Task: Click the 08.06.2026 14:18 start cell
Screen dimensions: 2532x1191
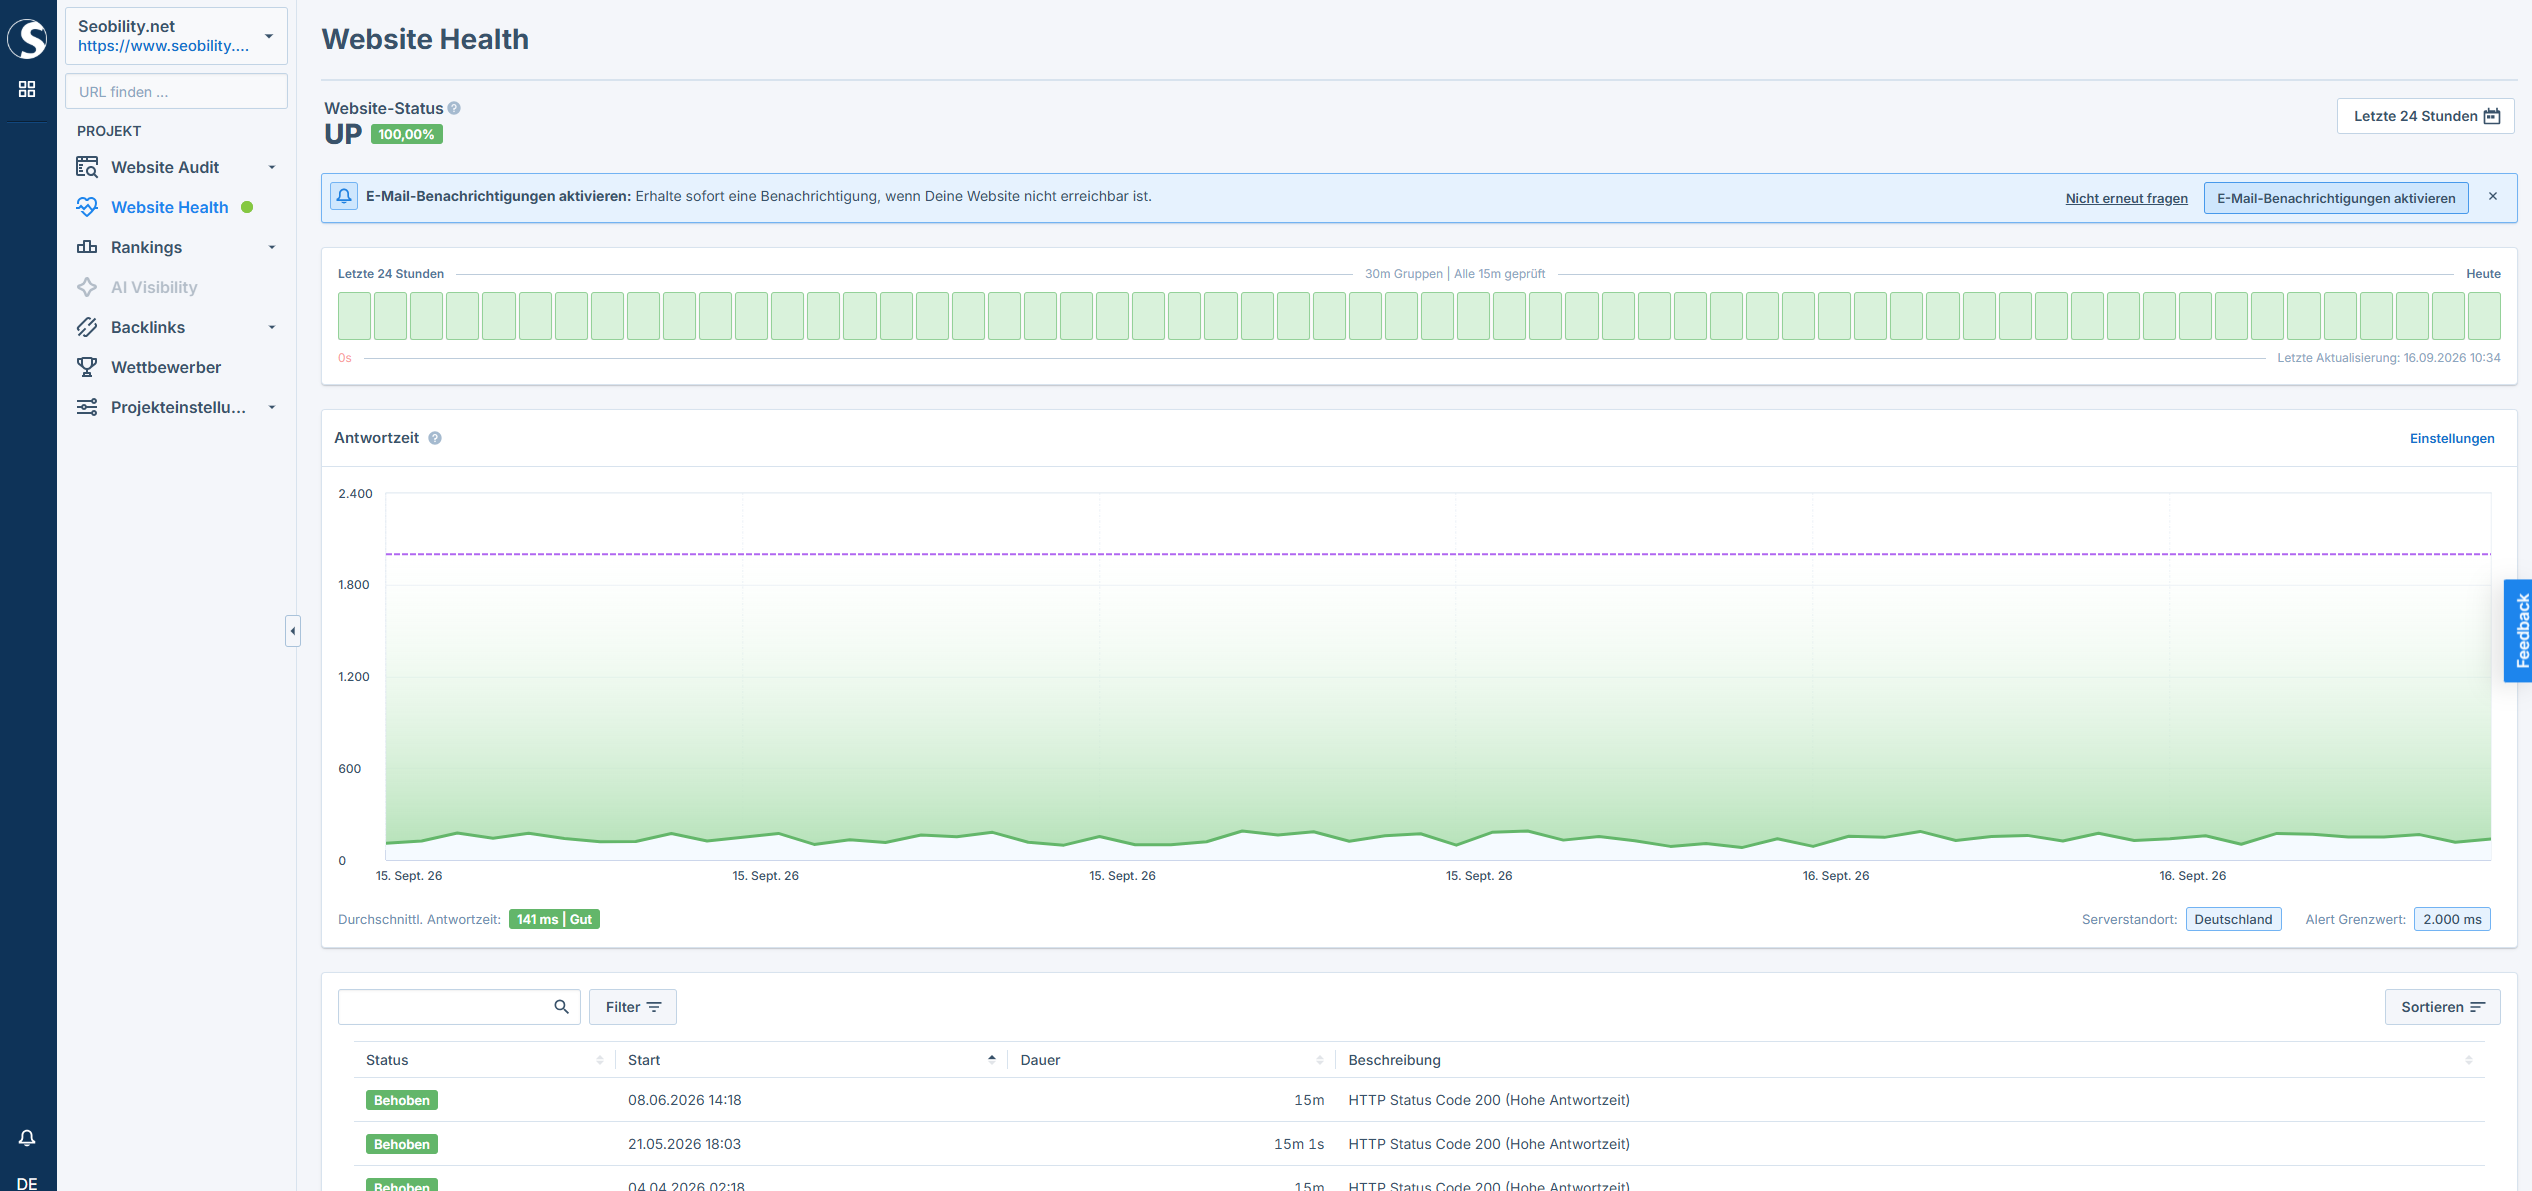Action: 684,1100
